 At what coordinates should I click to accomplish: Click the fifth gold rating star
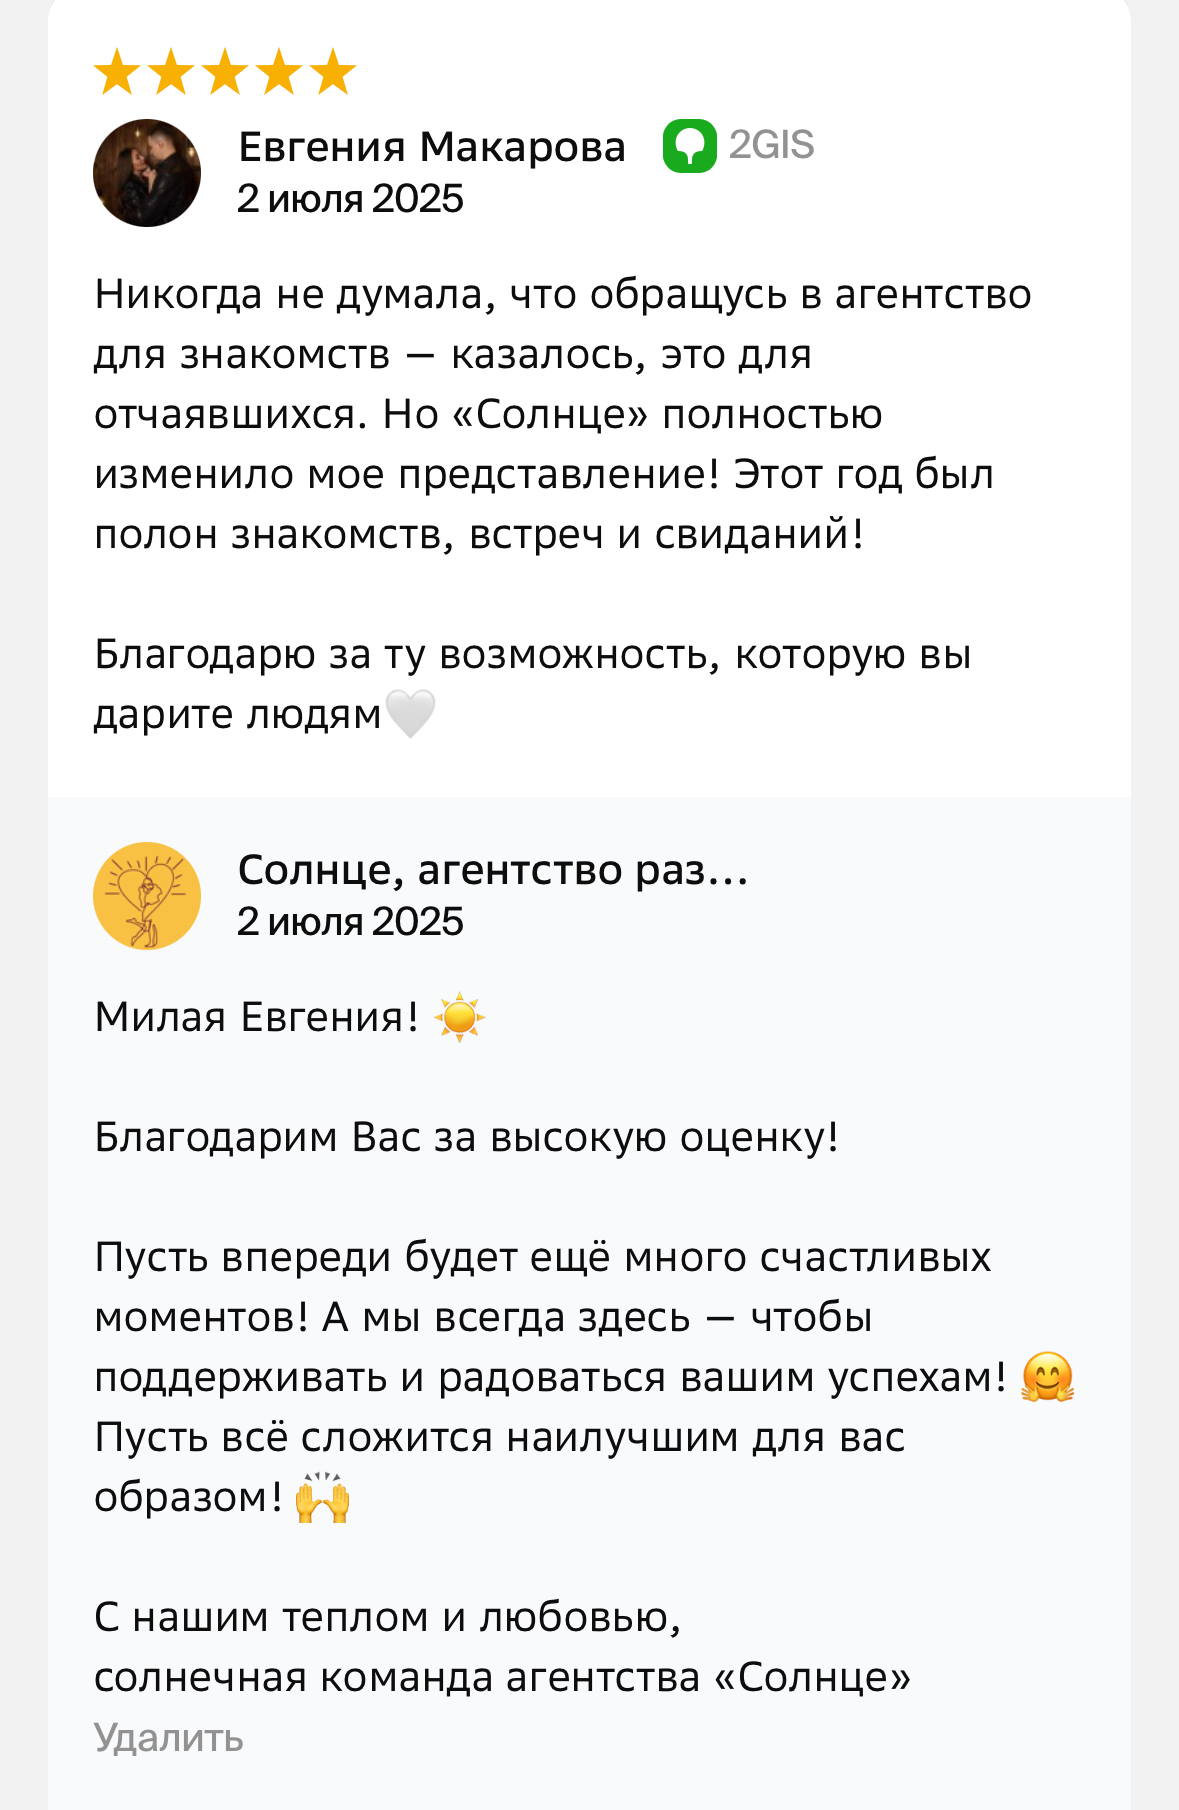tap(332, 73)
